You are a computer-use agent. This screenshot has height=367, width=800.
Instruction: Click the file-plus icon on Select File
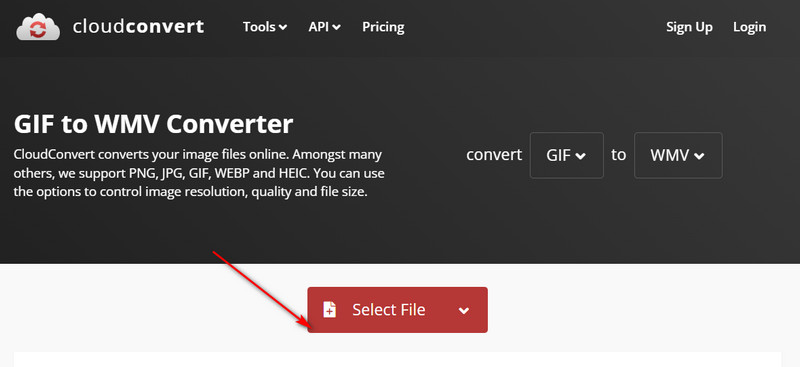(x=330, y=310)
